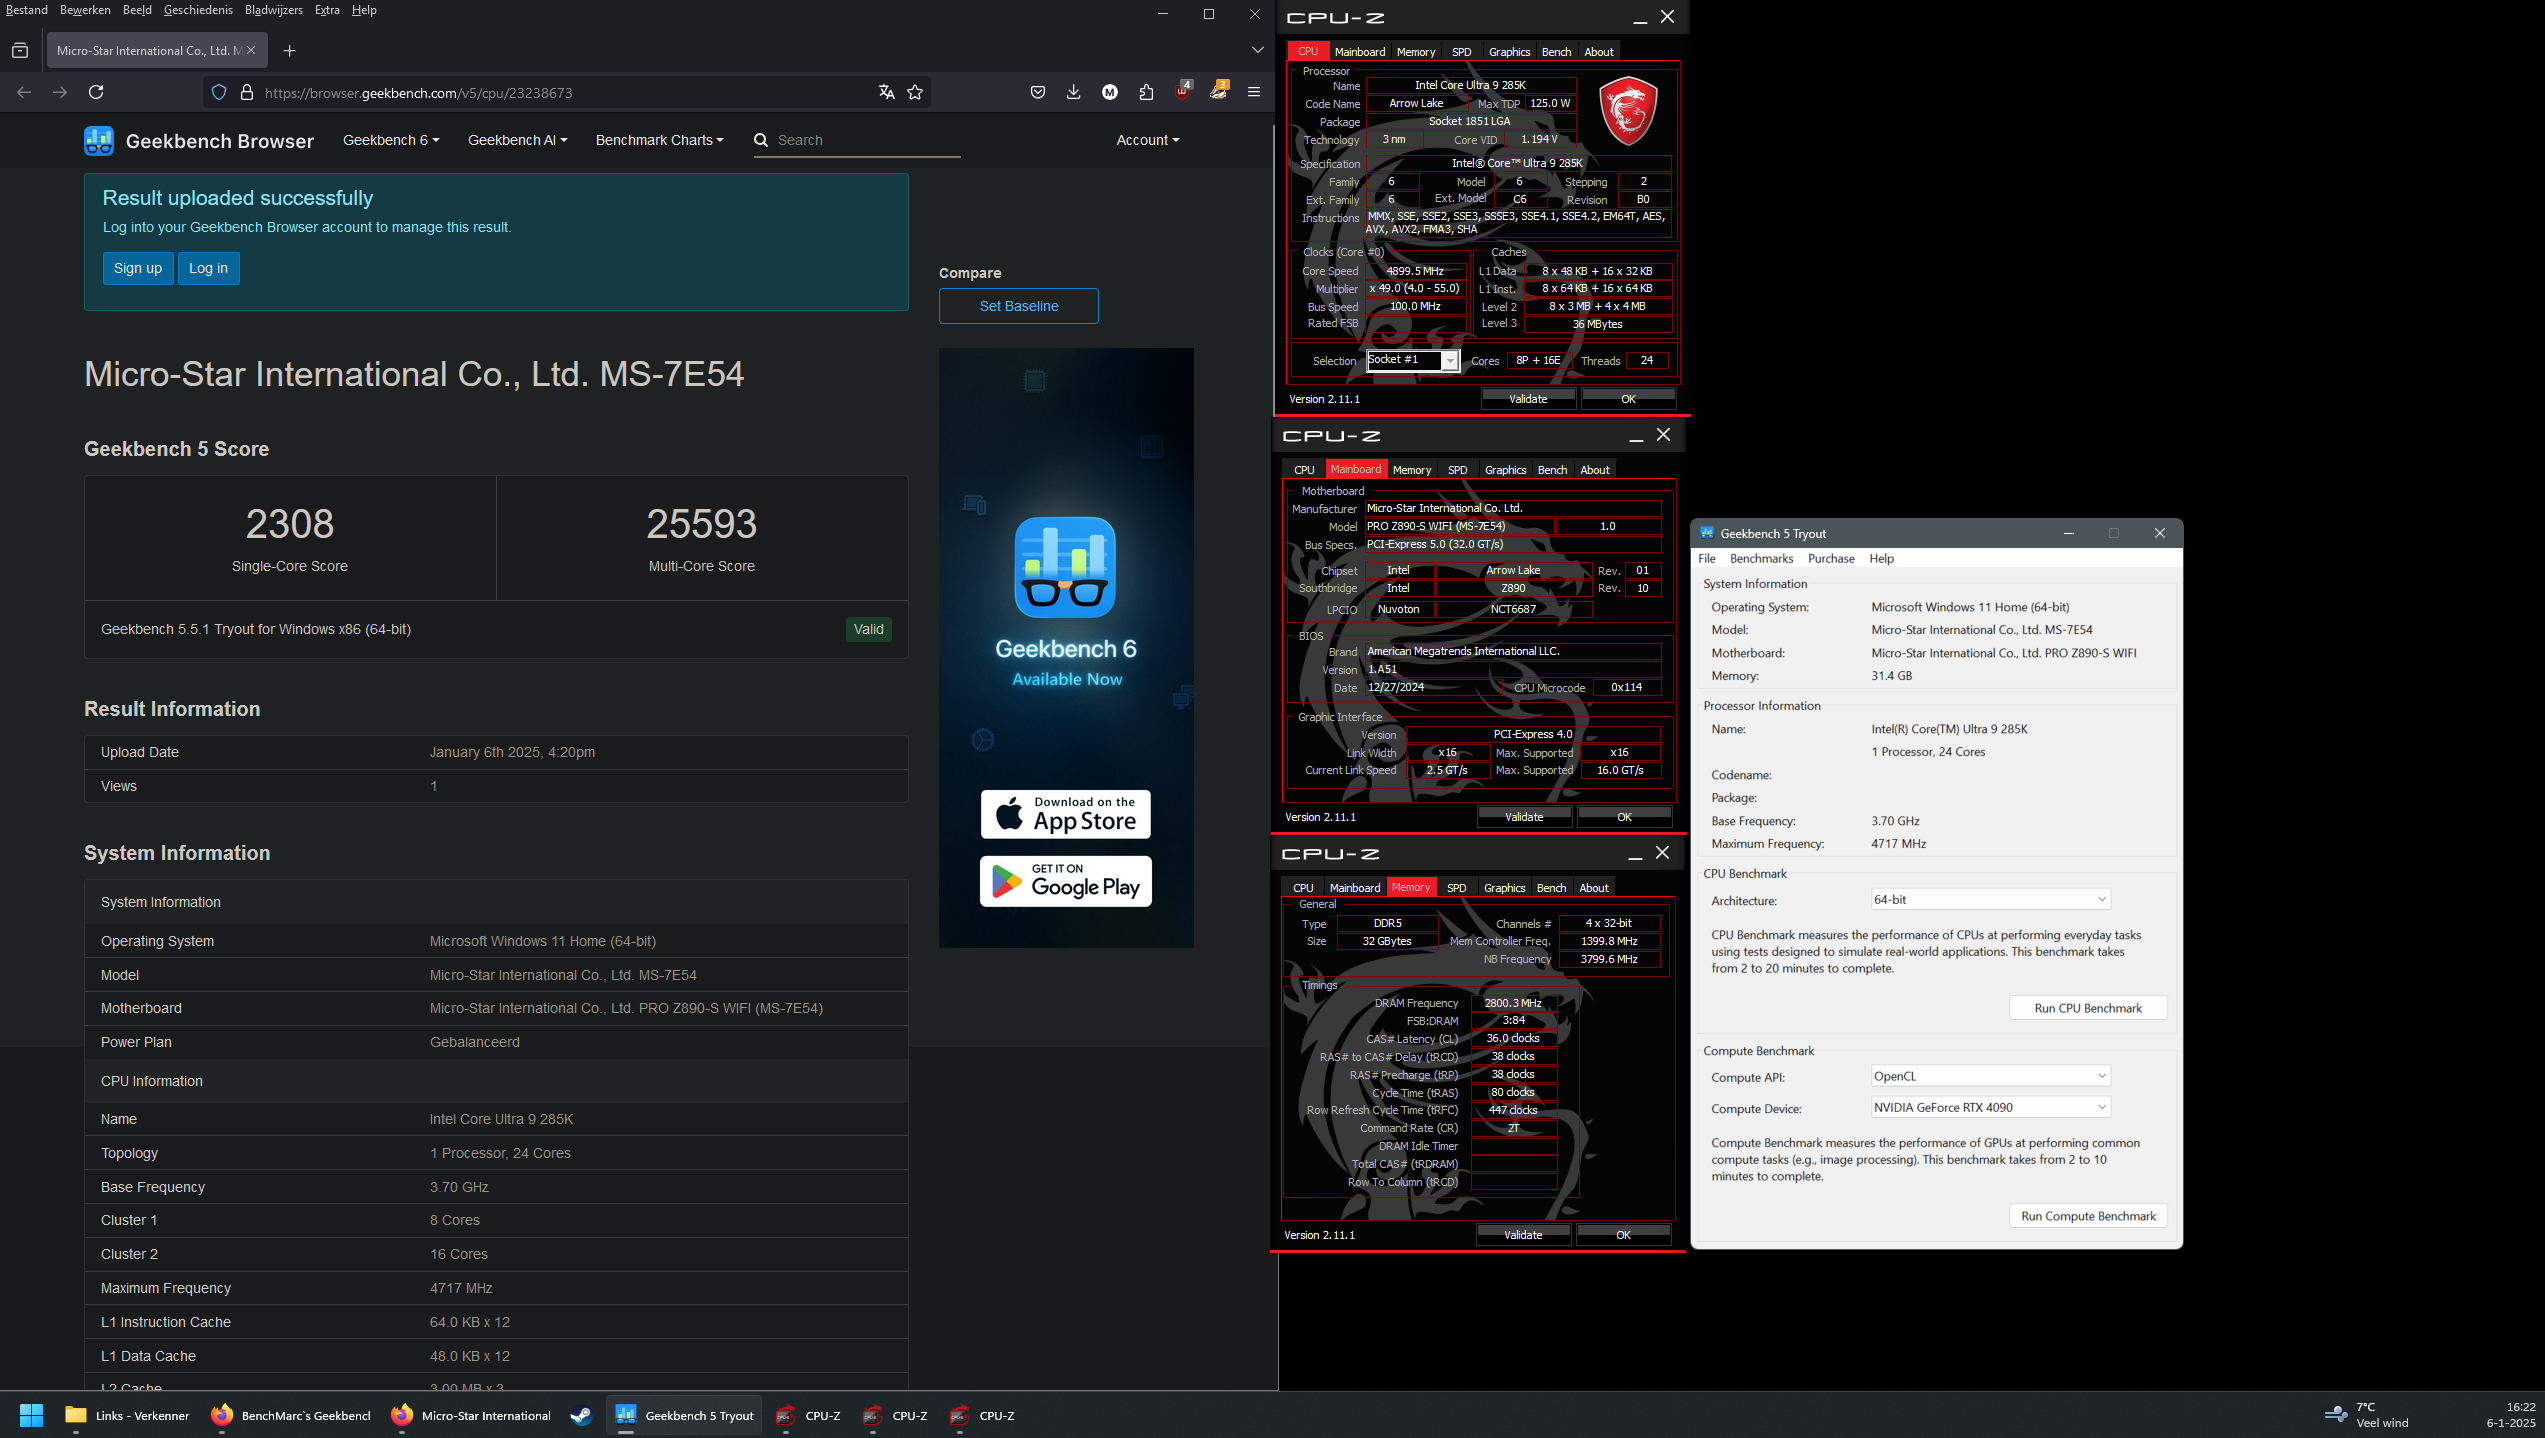Expand the Geekbench AI navigation dropdown
Image resolution: width=2545 pixels, height=1438 pixels.
(x=517, y=140)
